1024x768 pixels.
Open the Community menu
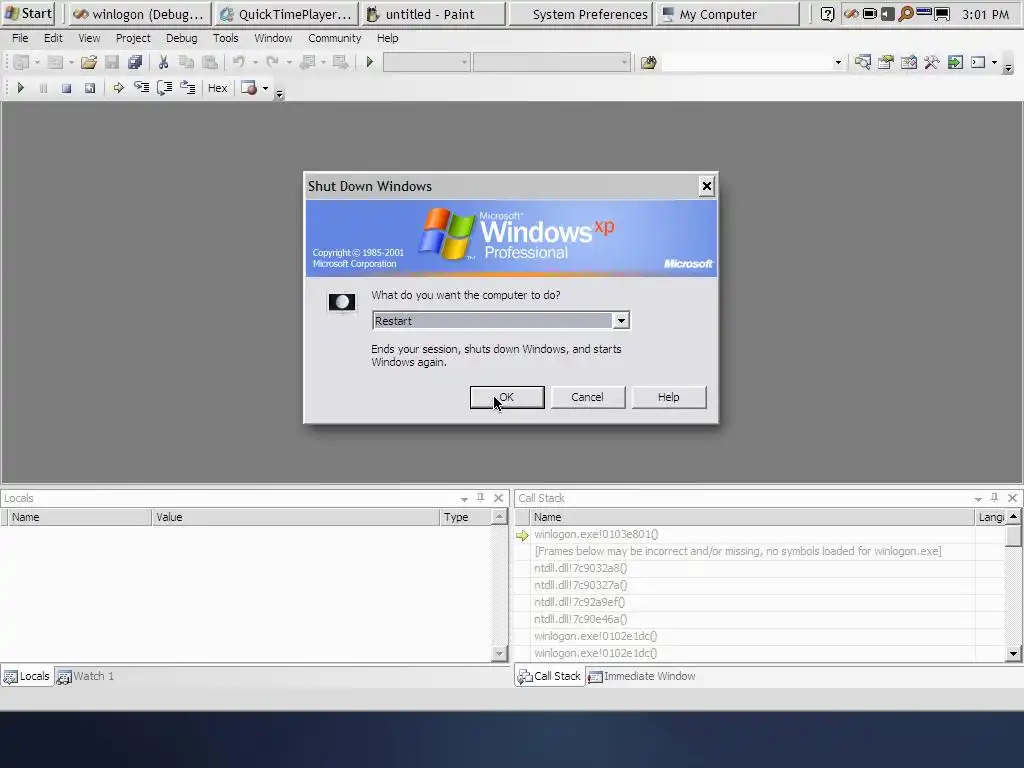[334, 38]
